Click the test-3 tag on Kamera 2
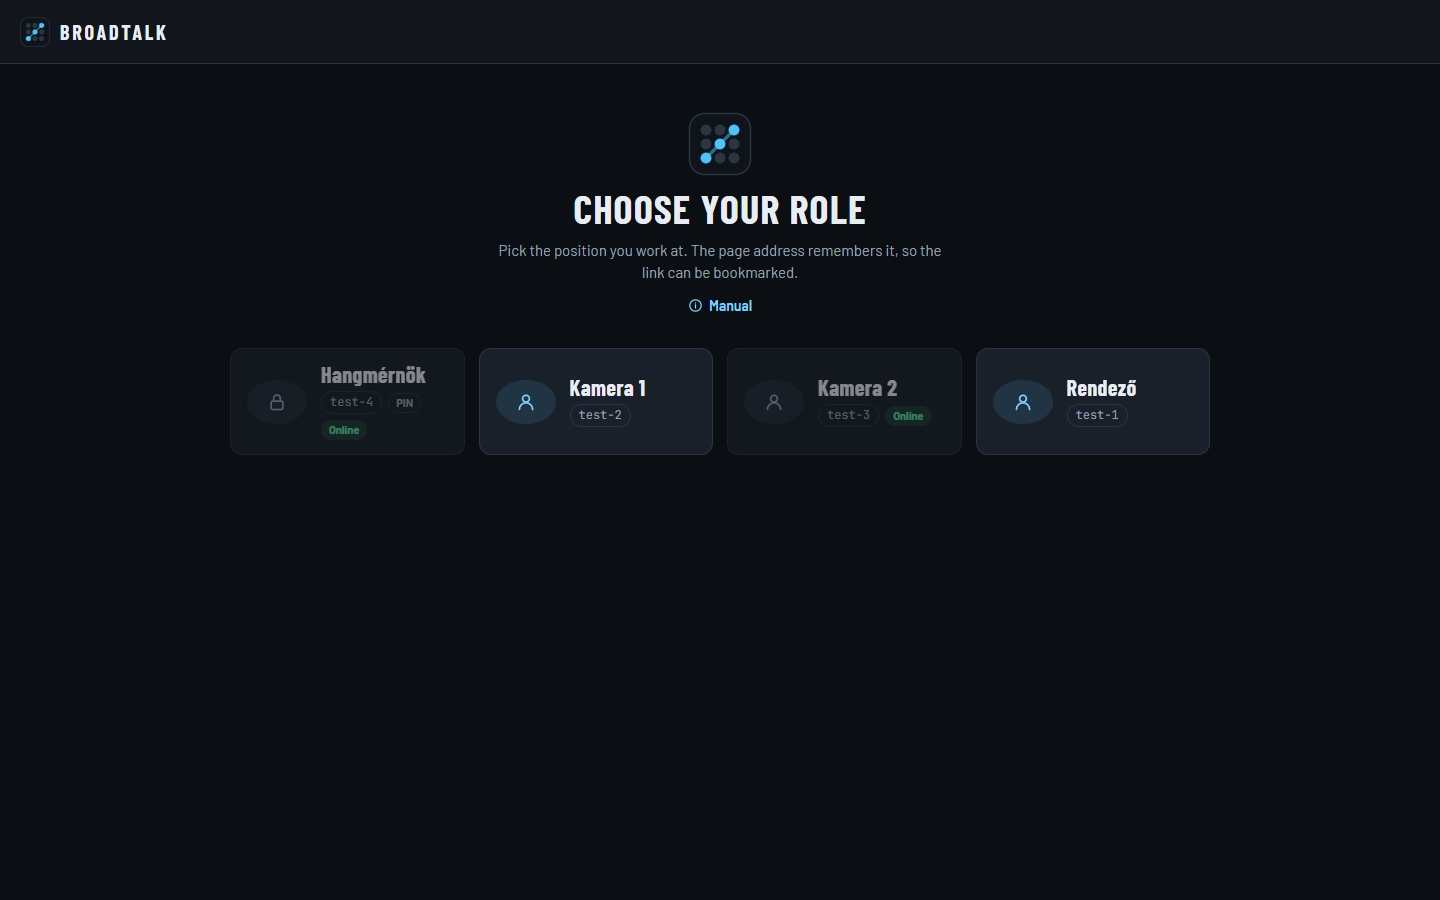Viewport: 1440px width, 900px height. click(x=848, y=415)
